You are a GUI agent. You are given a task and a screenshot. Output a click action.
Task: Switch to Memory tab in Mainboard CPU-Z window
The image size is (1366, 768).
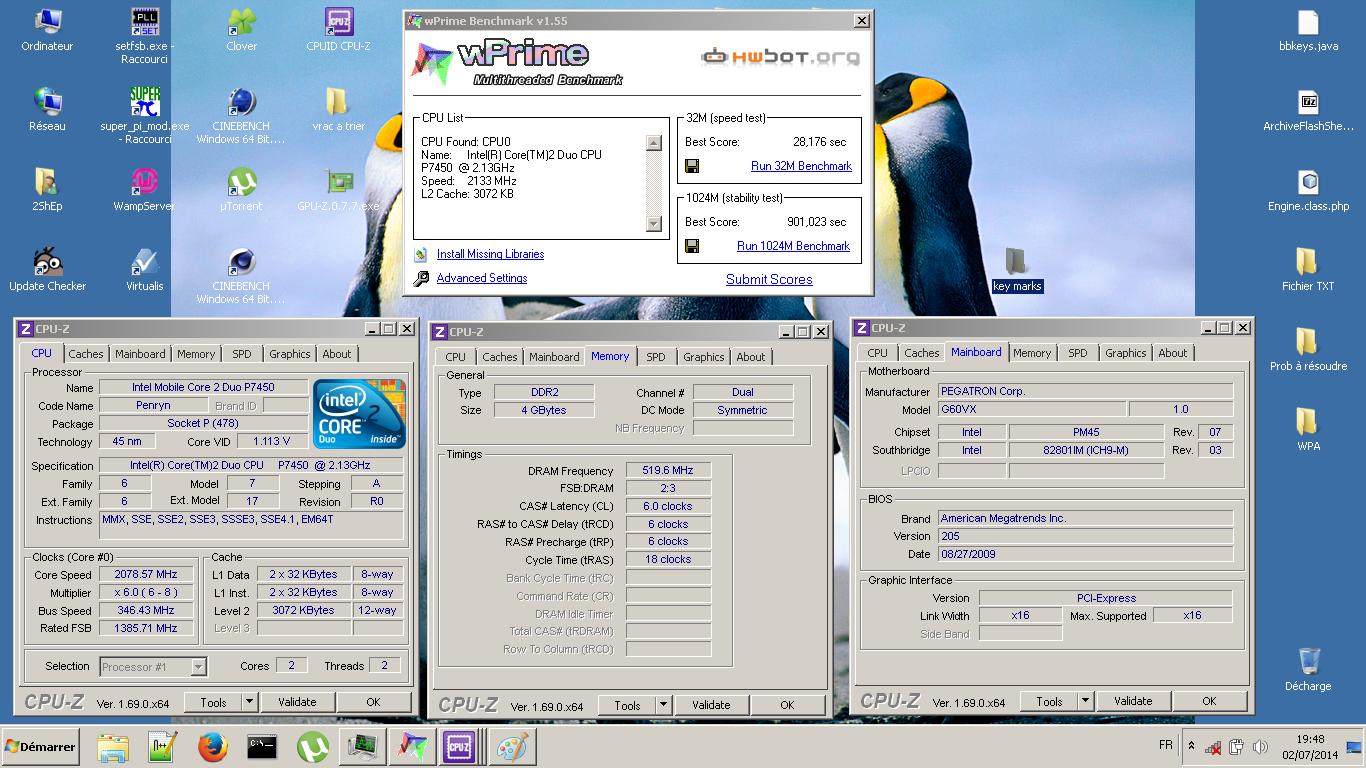click(x=1032, y=353)
